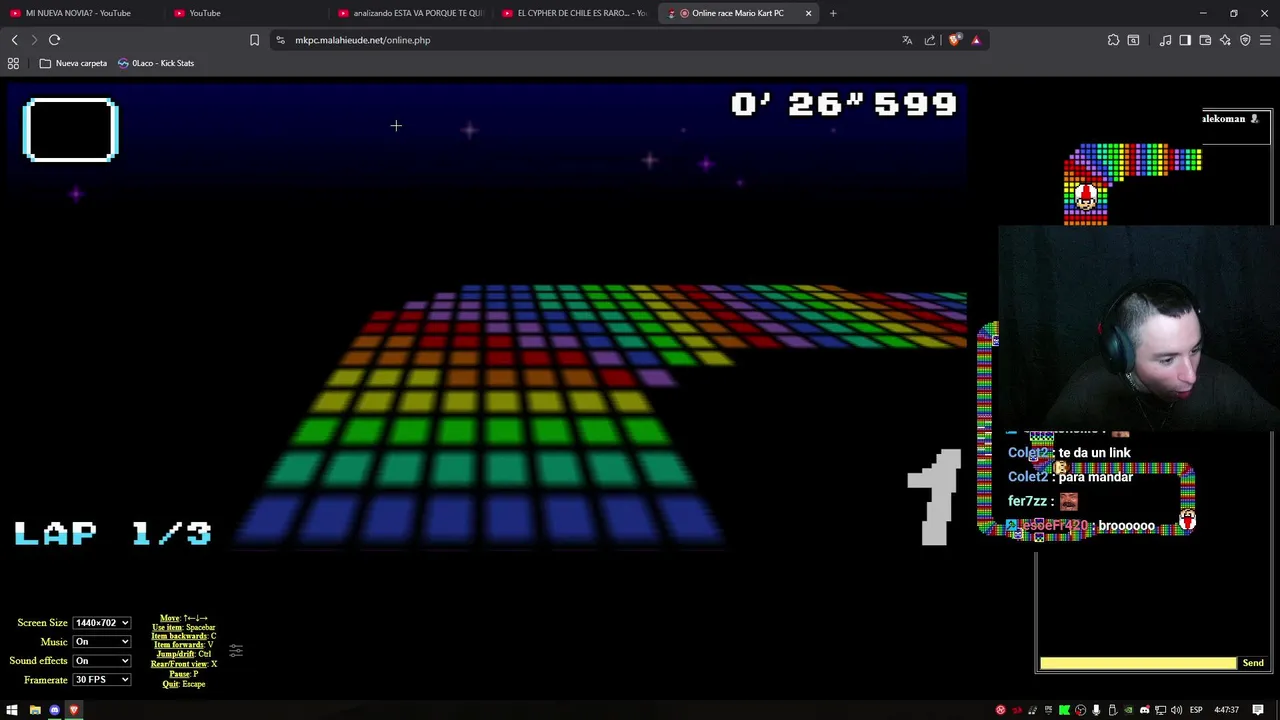
Task: Click the ESP language indicator in the taskbar
Action: click(1196, 710)
